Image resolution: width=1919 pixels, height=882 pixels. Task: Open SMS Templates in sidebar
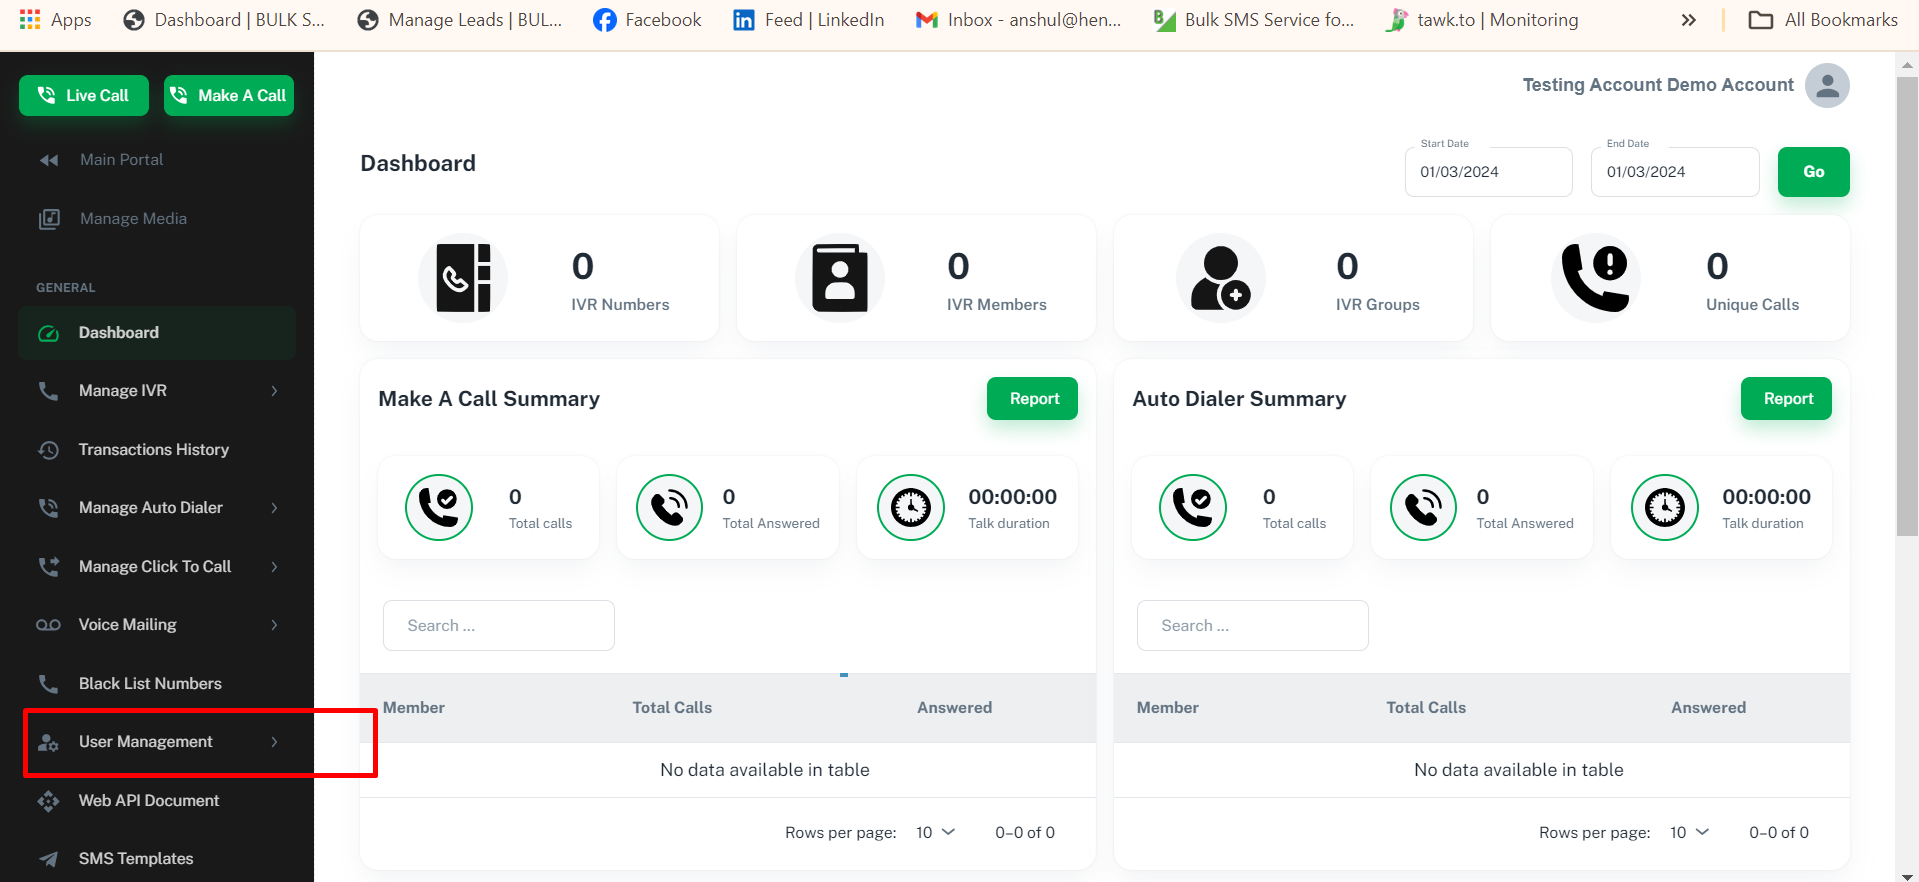tap(136, 859)
